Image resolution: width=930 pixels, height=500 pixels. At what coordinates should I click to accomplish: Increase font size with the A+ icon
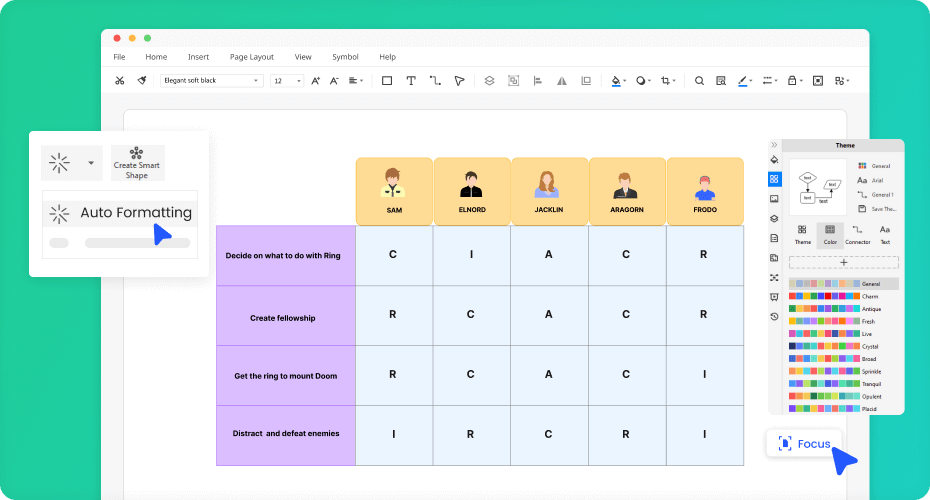(316, 81)
